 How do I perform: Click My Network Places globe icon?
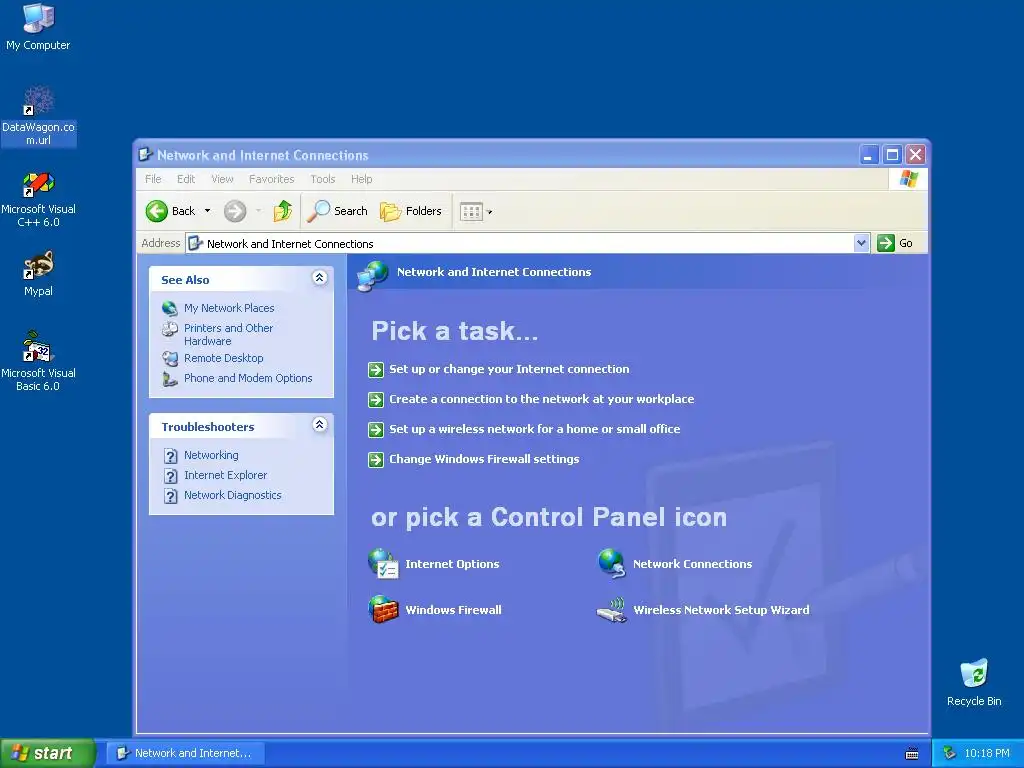170,308
